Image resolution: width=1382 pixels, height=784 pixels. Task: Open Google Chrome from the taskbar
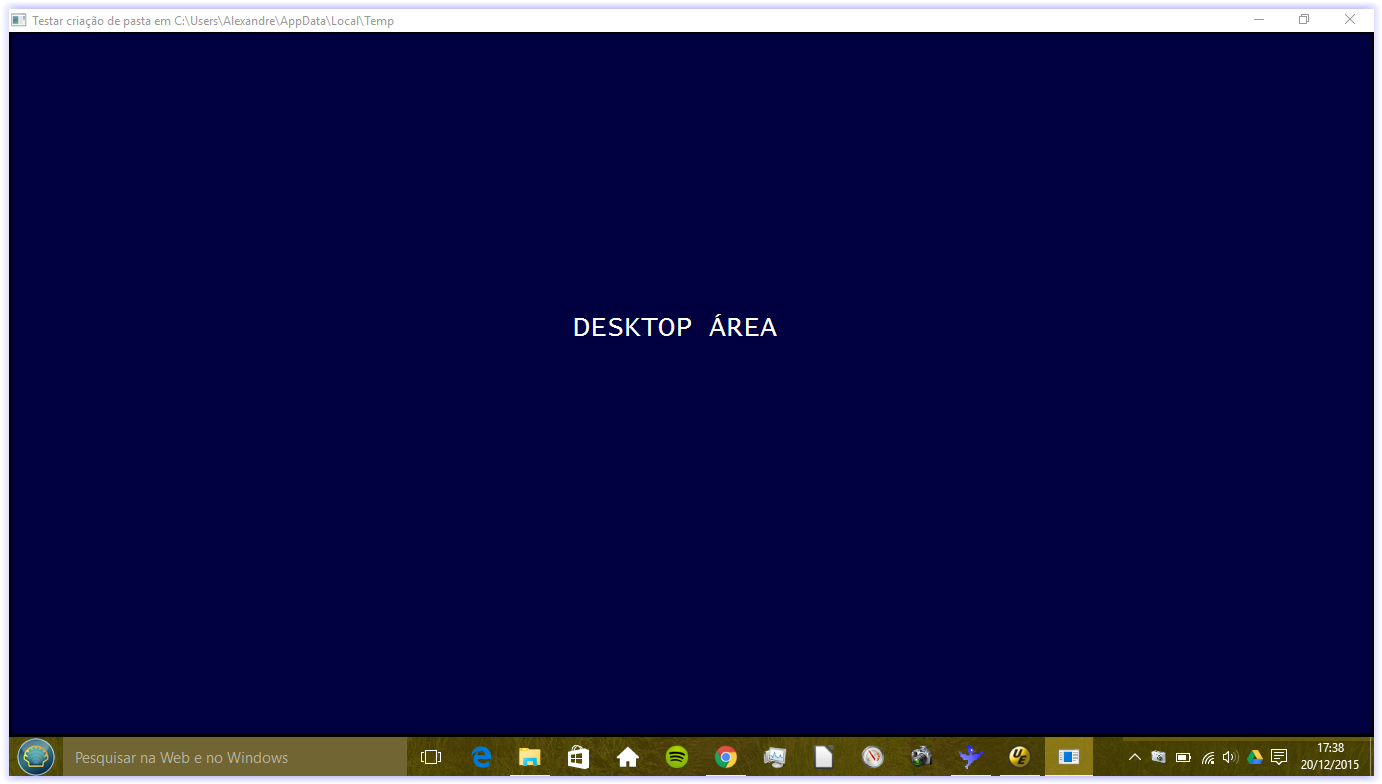pos(726,757)
